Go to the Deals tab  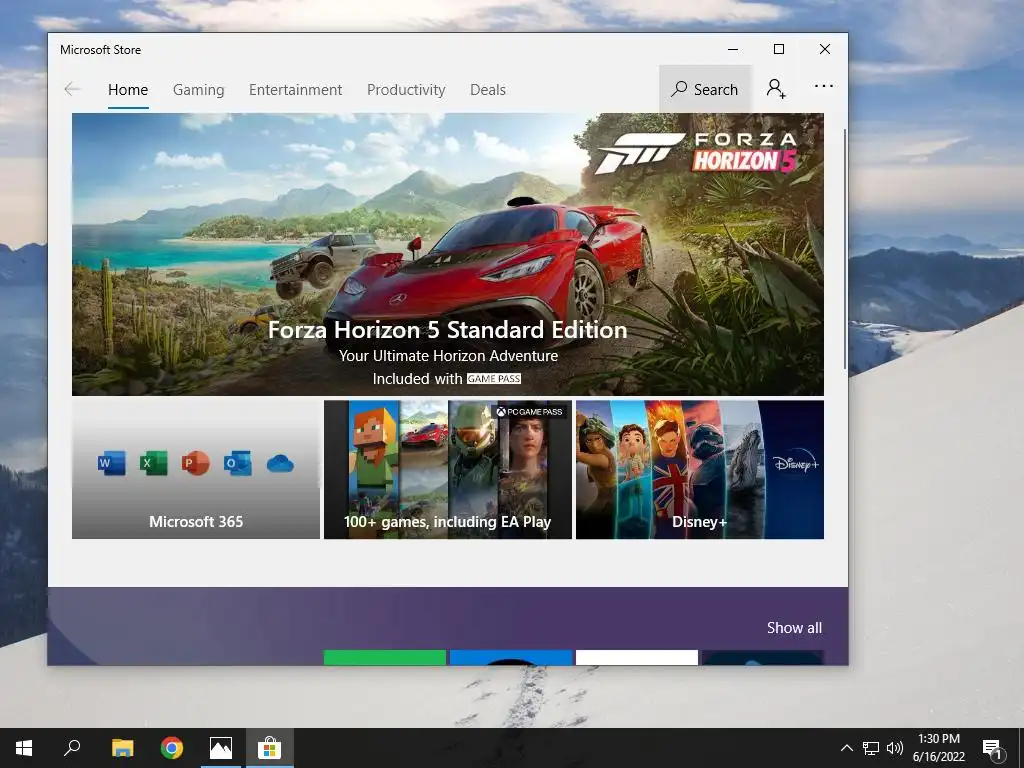click(x=488, y=89)
